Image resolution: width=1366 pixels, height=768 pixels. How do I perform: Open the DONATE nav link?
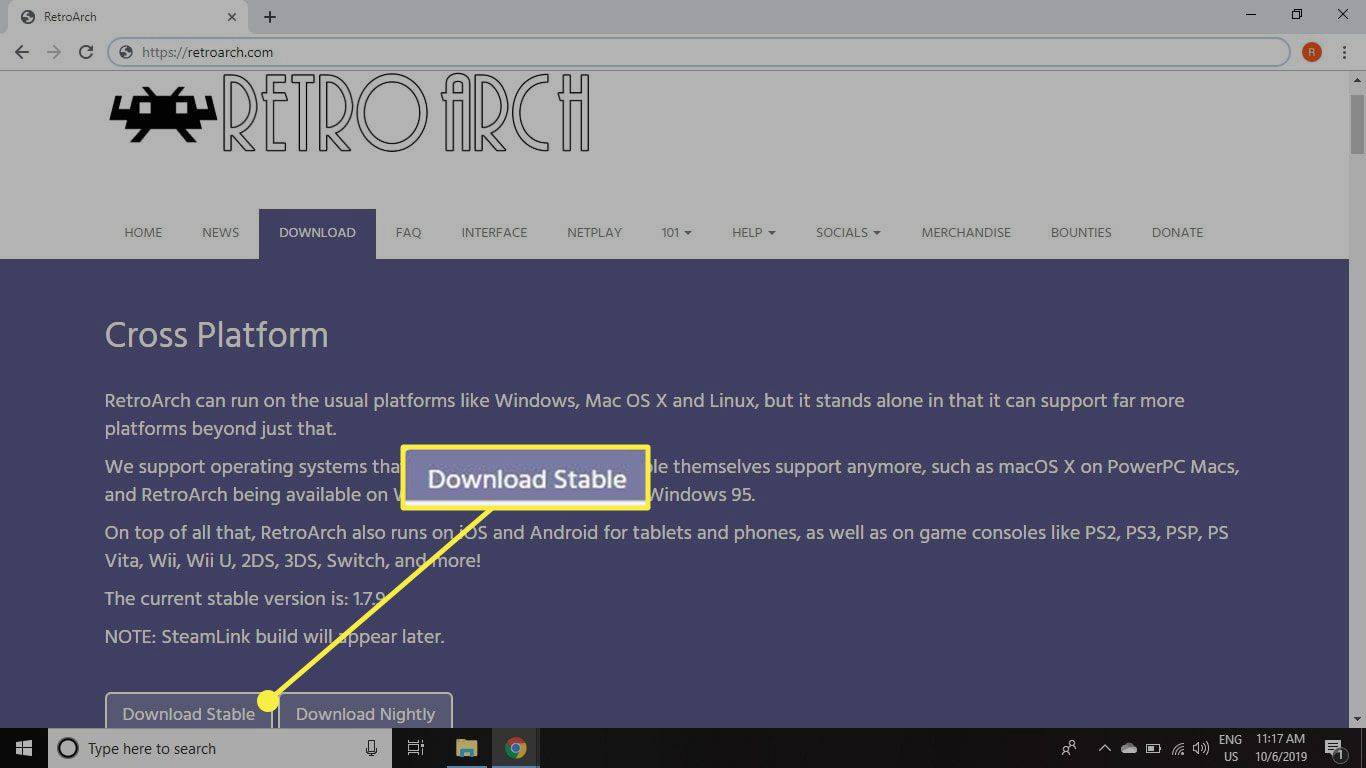pyautogui.click(x=1177, y=232)
